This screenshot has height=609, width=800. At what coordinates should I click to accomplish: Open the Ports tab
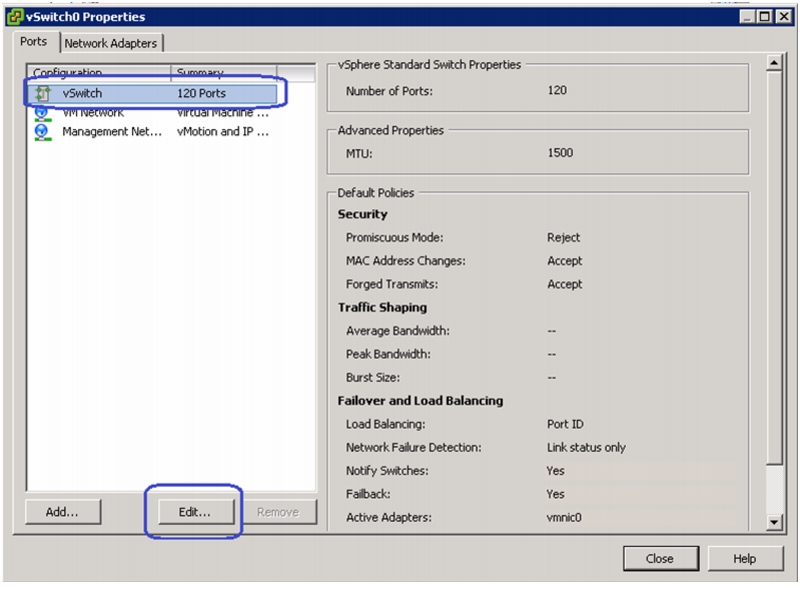pyautogui.click(x=33, y=42)
